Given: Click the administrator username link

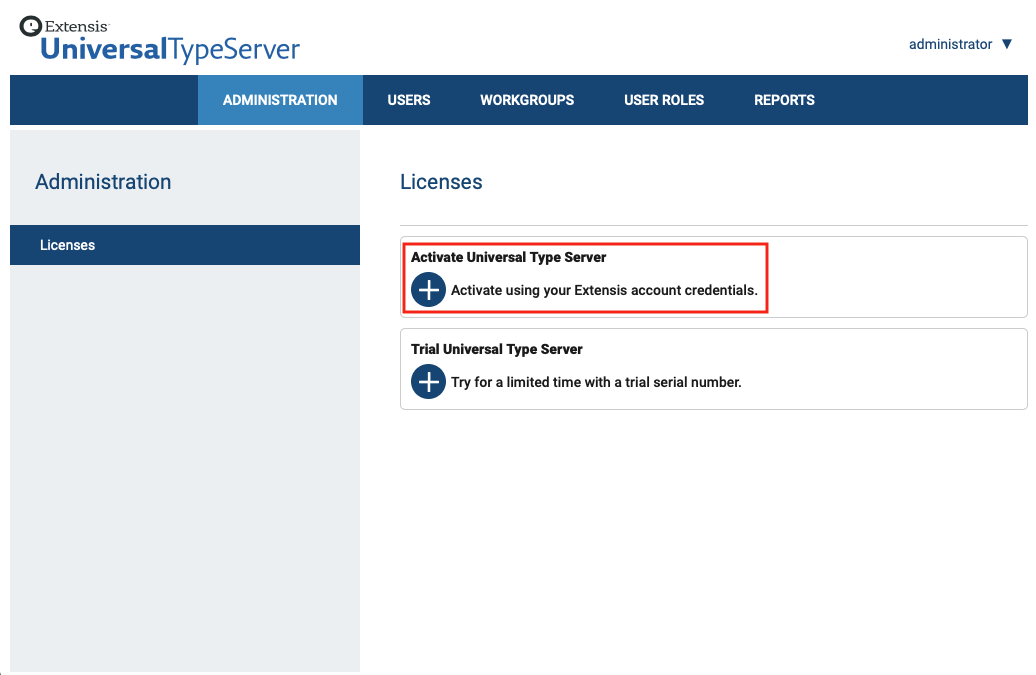Looking at the screenshot, I should click(x=950, y=44).
